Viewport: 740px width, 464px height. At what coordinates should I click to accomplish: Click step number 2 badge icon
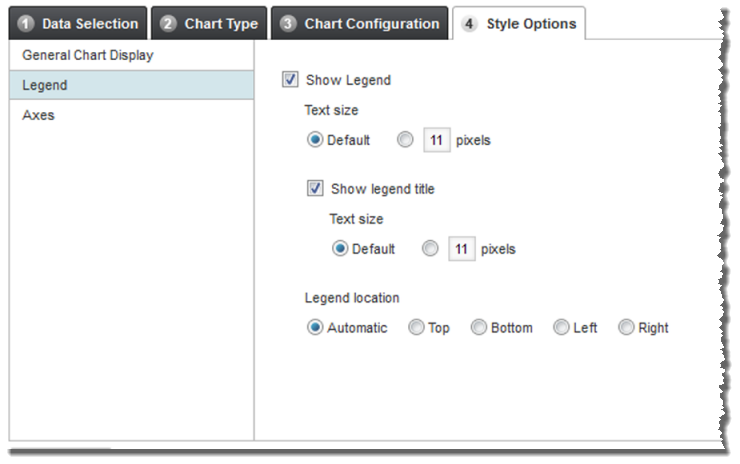click(168, 24)
